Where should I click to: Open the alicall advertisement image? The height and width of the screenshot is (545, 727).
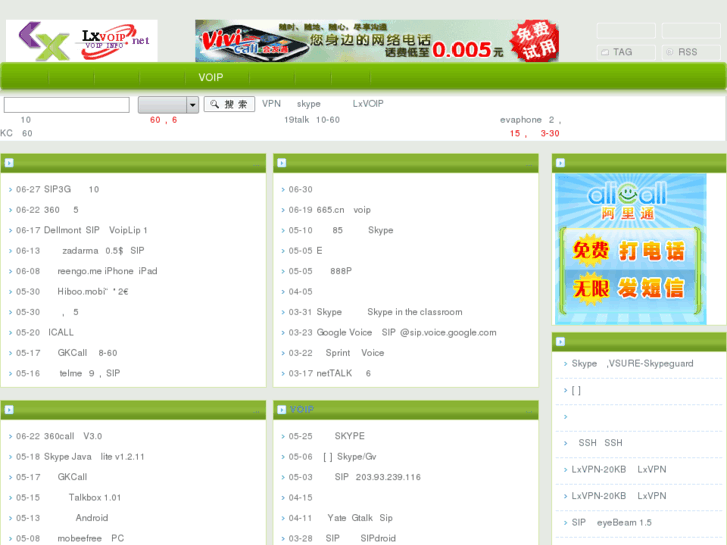(631, 249)
